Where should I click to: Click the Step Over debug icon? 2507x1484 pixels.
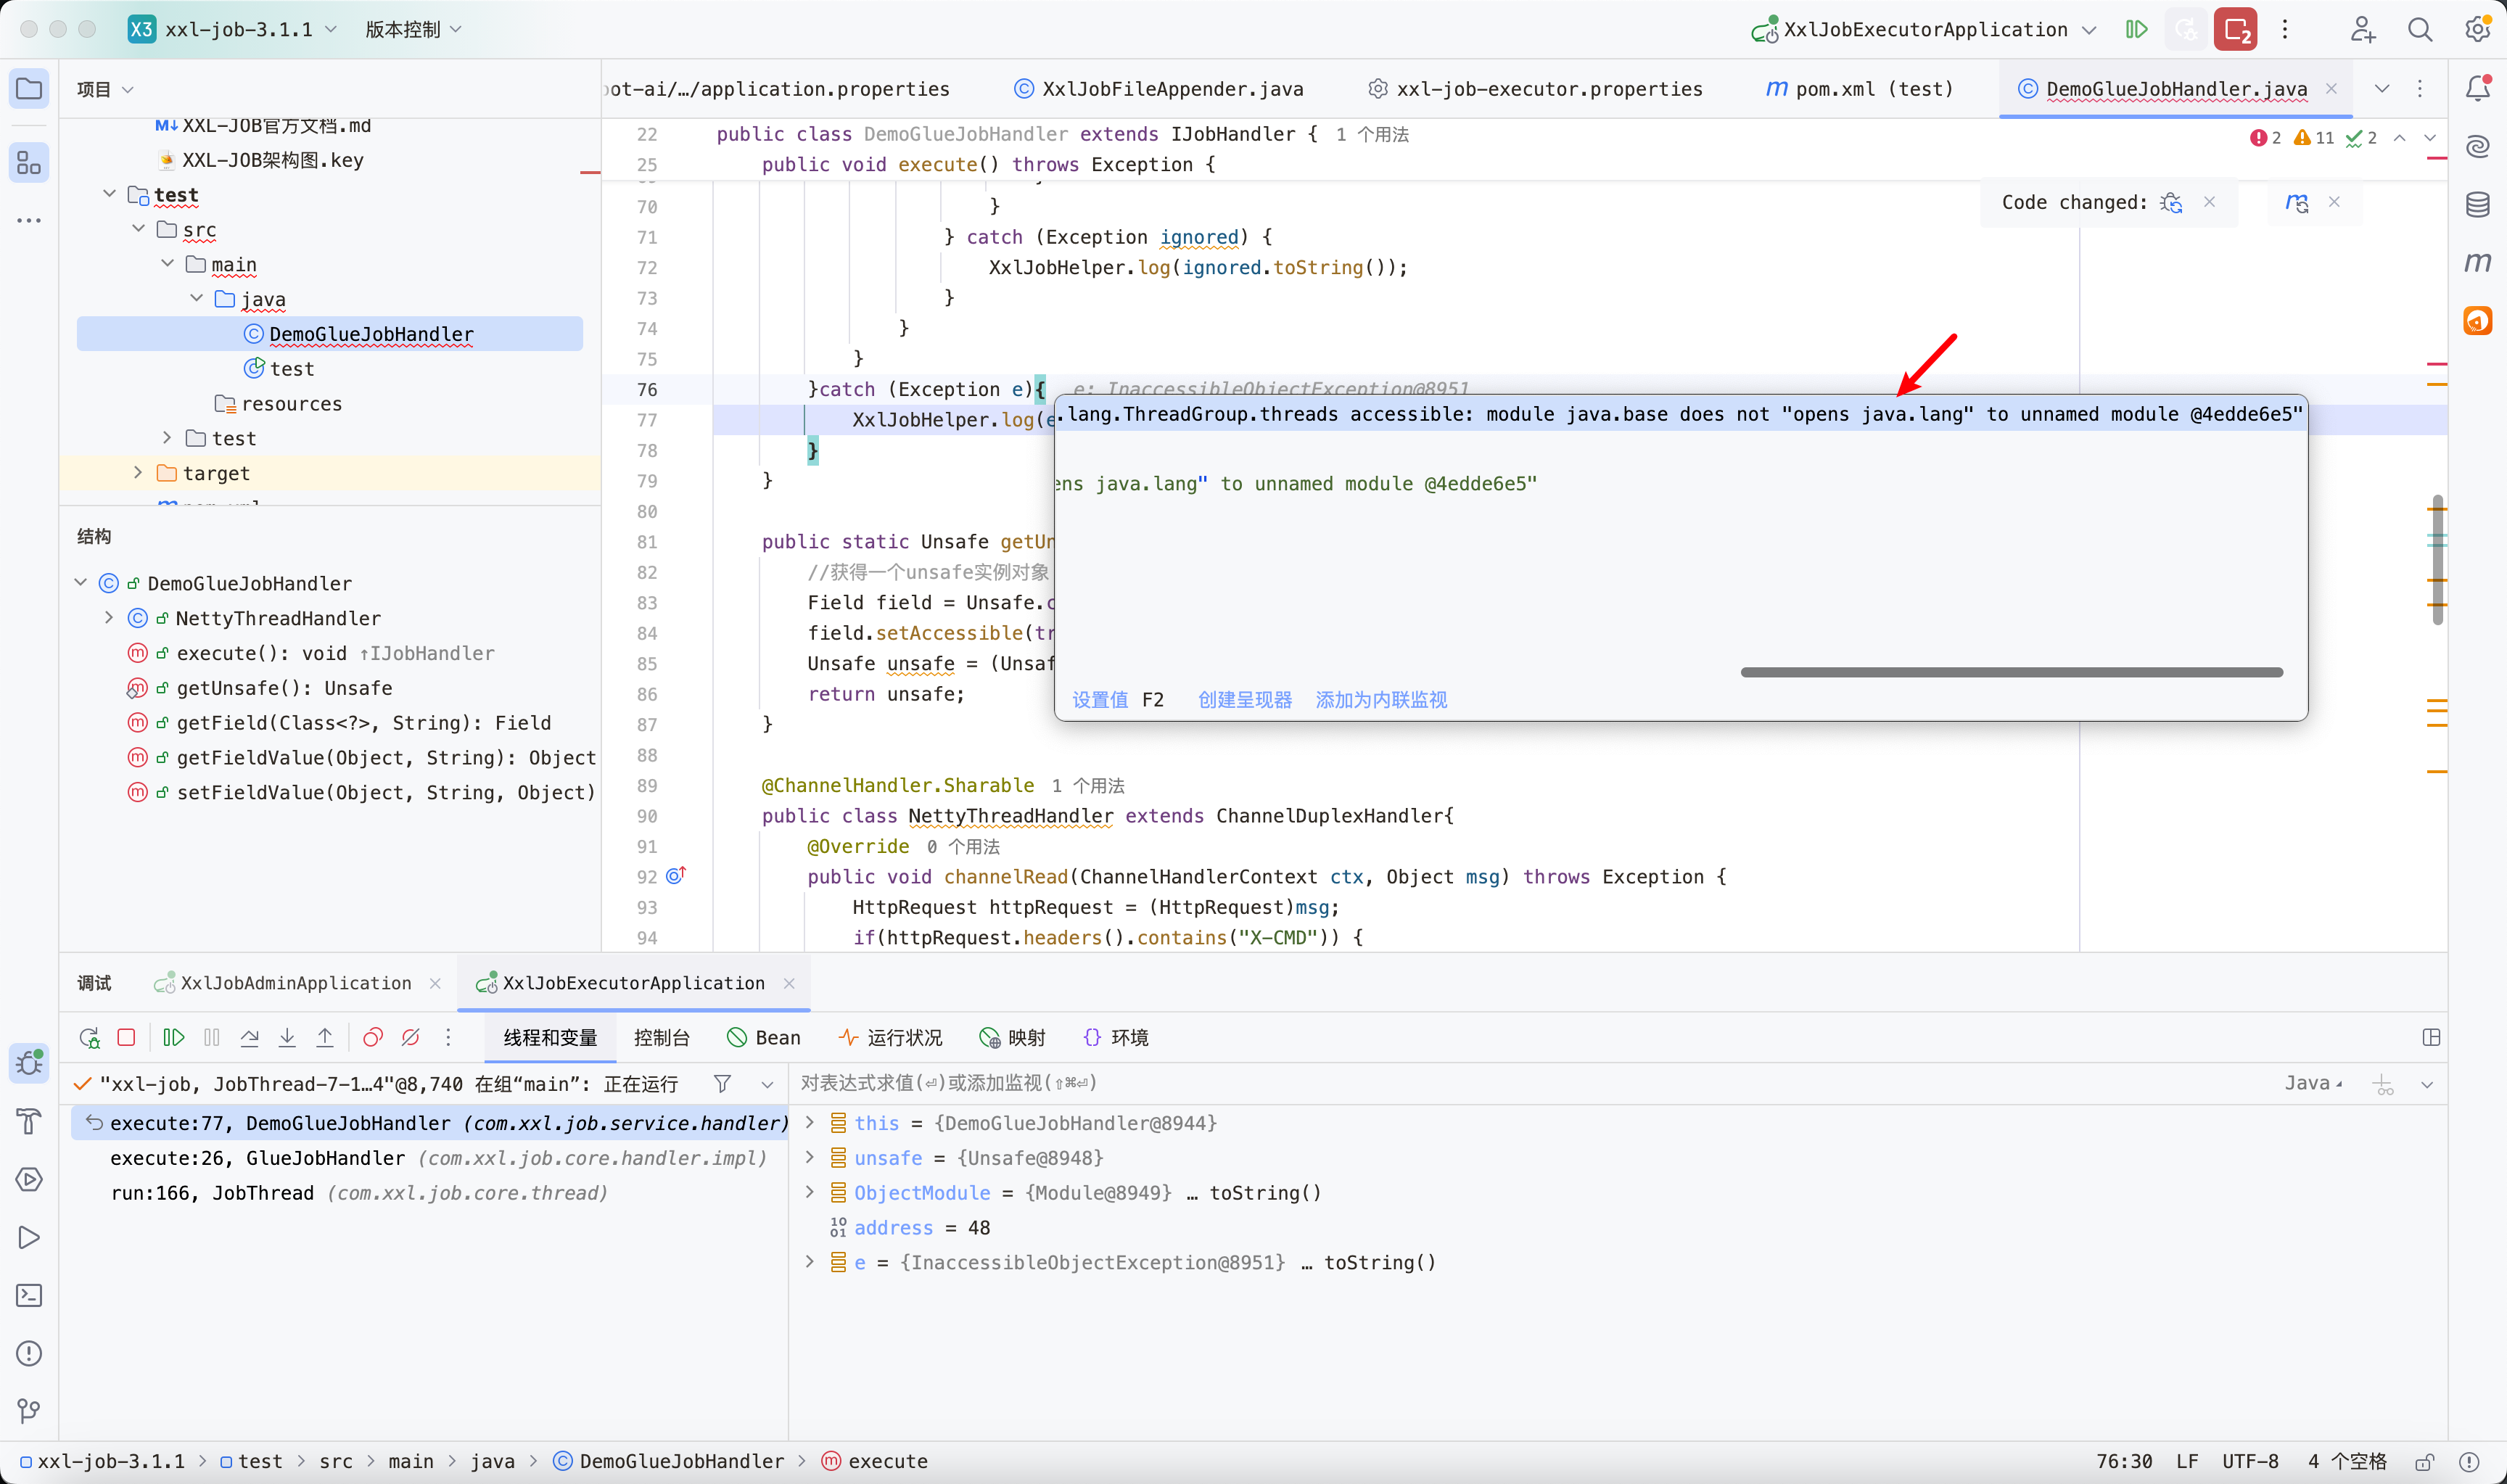click(250, 1037)
